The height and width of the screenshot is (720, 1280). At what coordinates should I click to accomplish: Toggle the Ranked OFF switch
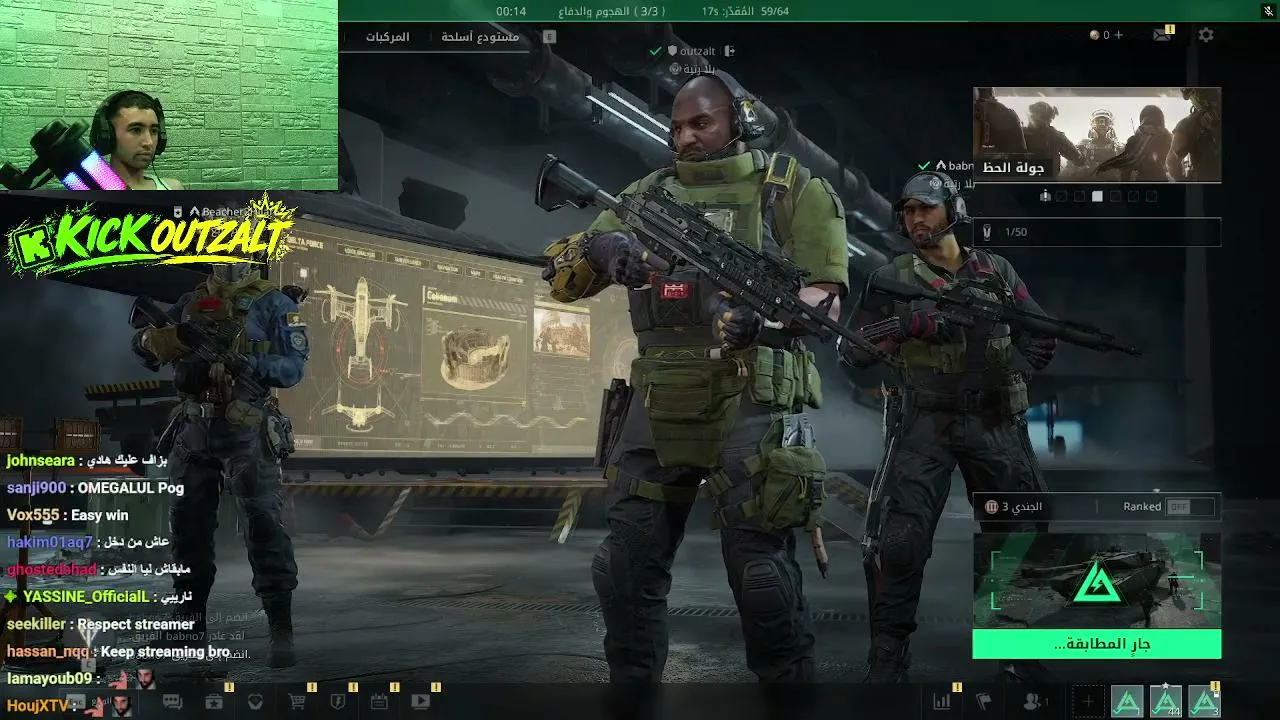pos(1190,507)
